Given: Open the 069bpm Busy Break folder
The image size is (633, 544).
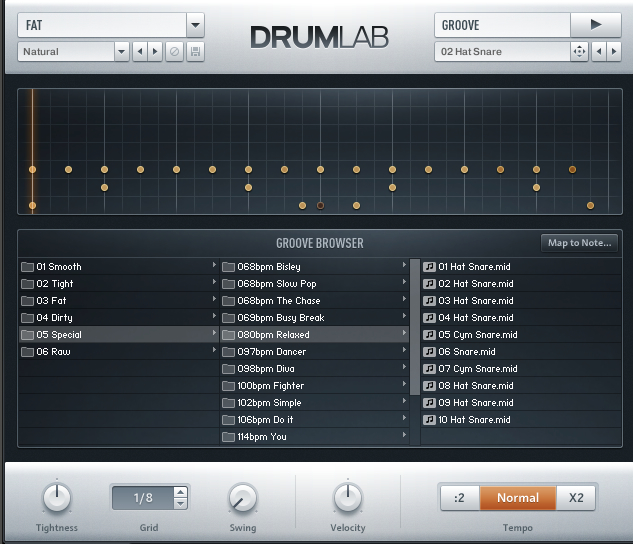Looking at the screenshot, I should click(x=314, y=318).
